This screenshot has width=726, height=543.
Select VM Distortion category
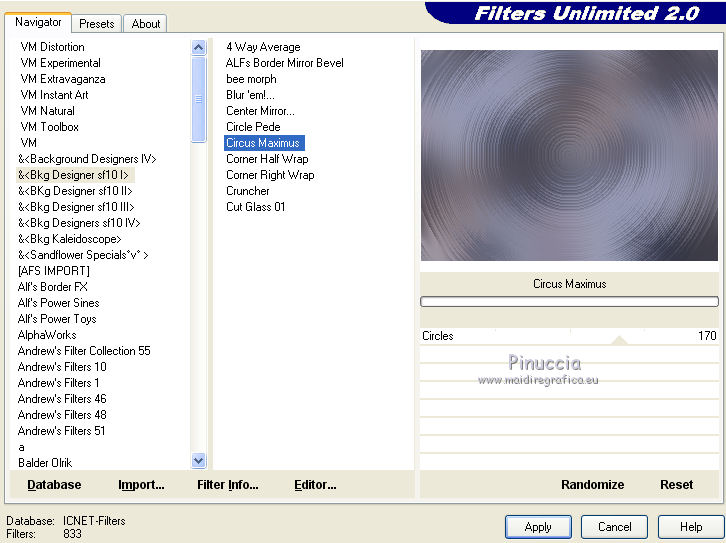52,47
